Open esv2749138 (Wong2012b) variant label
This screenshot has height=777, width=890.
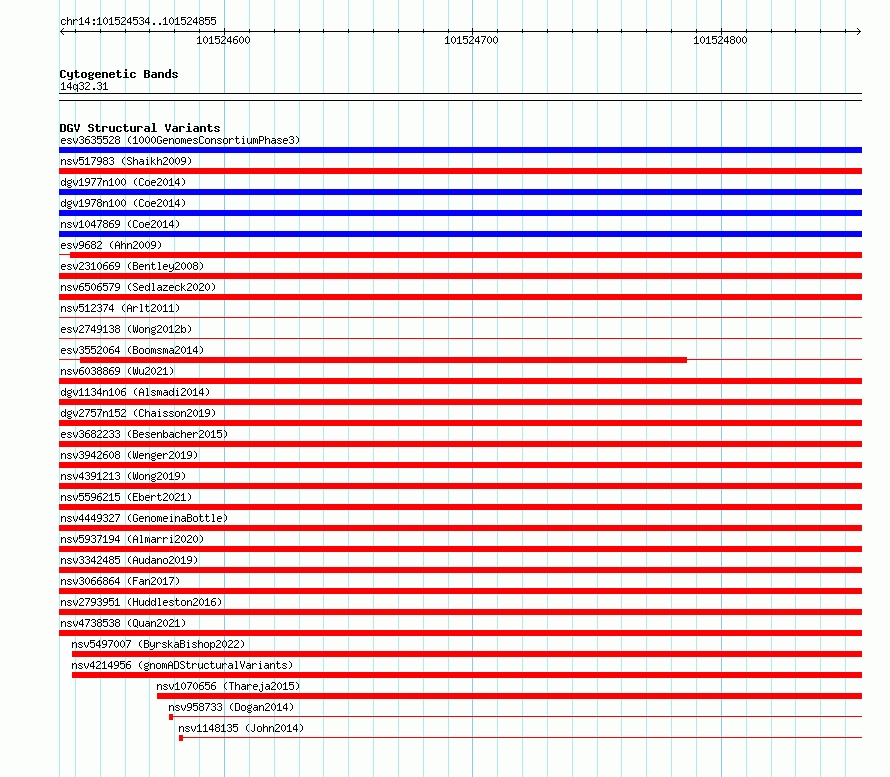[126, 329]
